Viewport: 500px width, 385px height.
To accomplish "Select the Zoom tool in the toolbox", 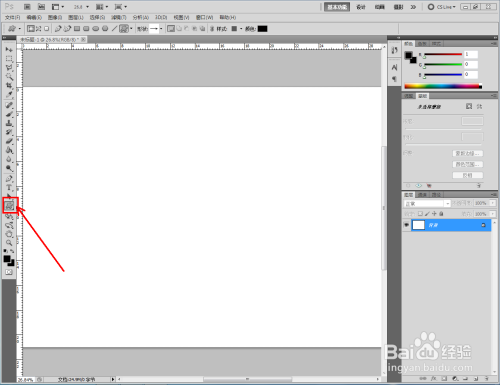I will [x=9, y=243].
